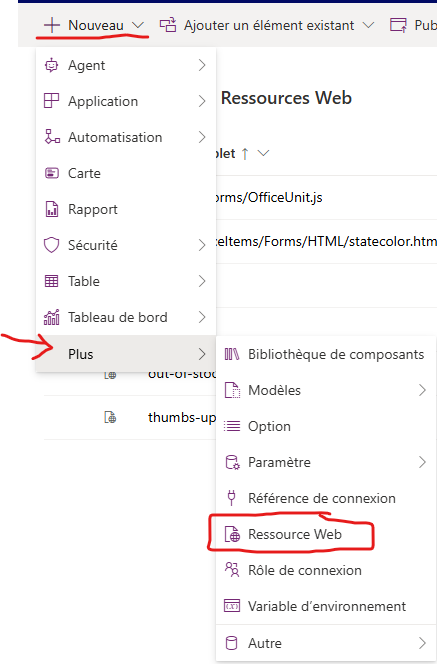Expand the Paramètre submenu arrow
Viewport: 437px width, 664px height.
coord(422,462)
